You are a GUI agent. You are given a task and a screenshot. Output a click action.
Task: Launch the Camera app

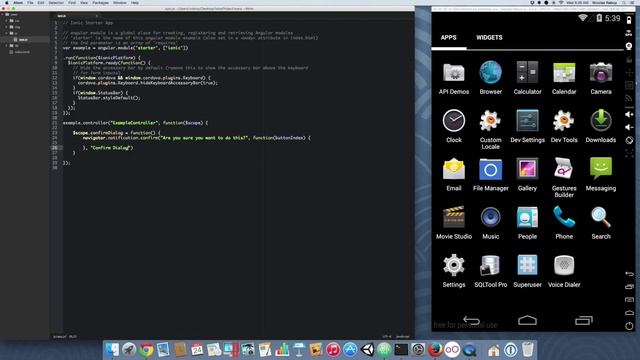click(x=600, y=78)
